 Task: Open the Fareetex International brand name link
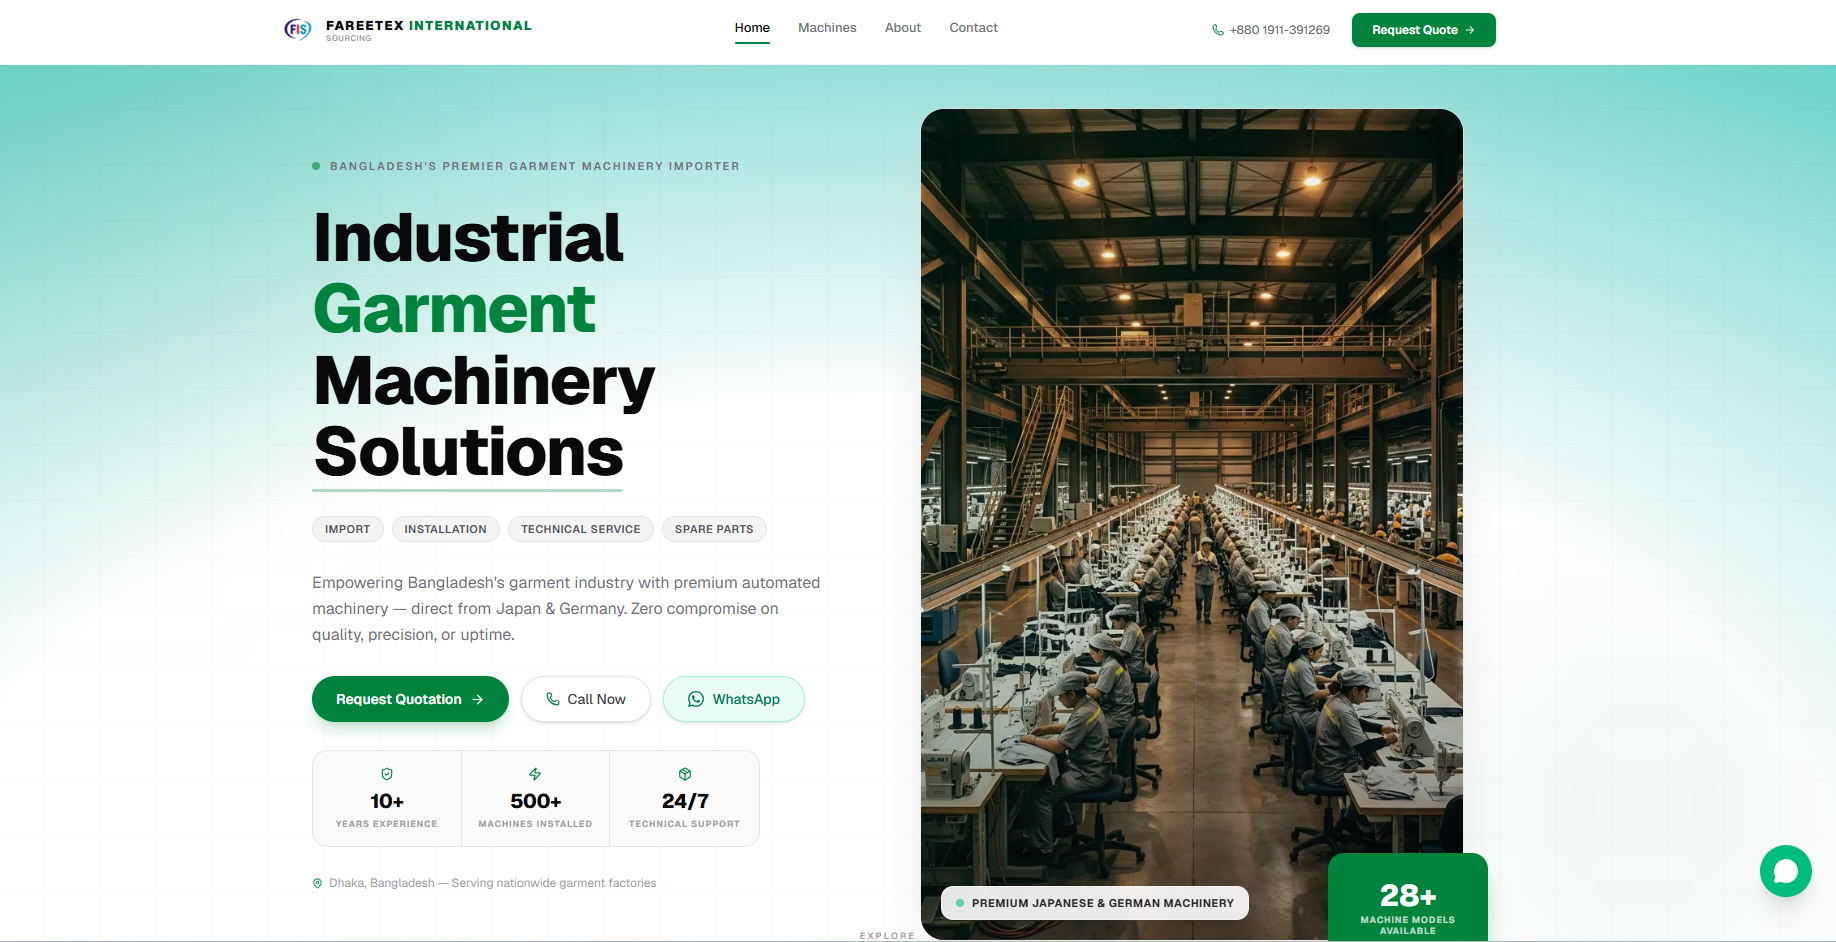point(429,26)
